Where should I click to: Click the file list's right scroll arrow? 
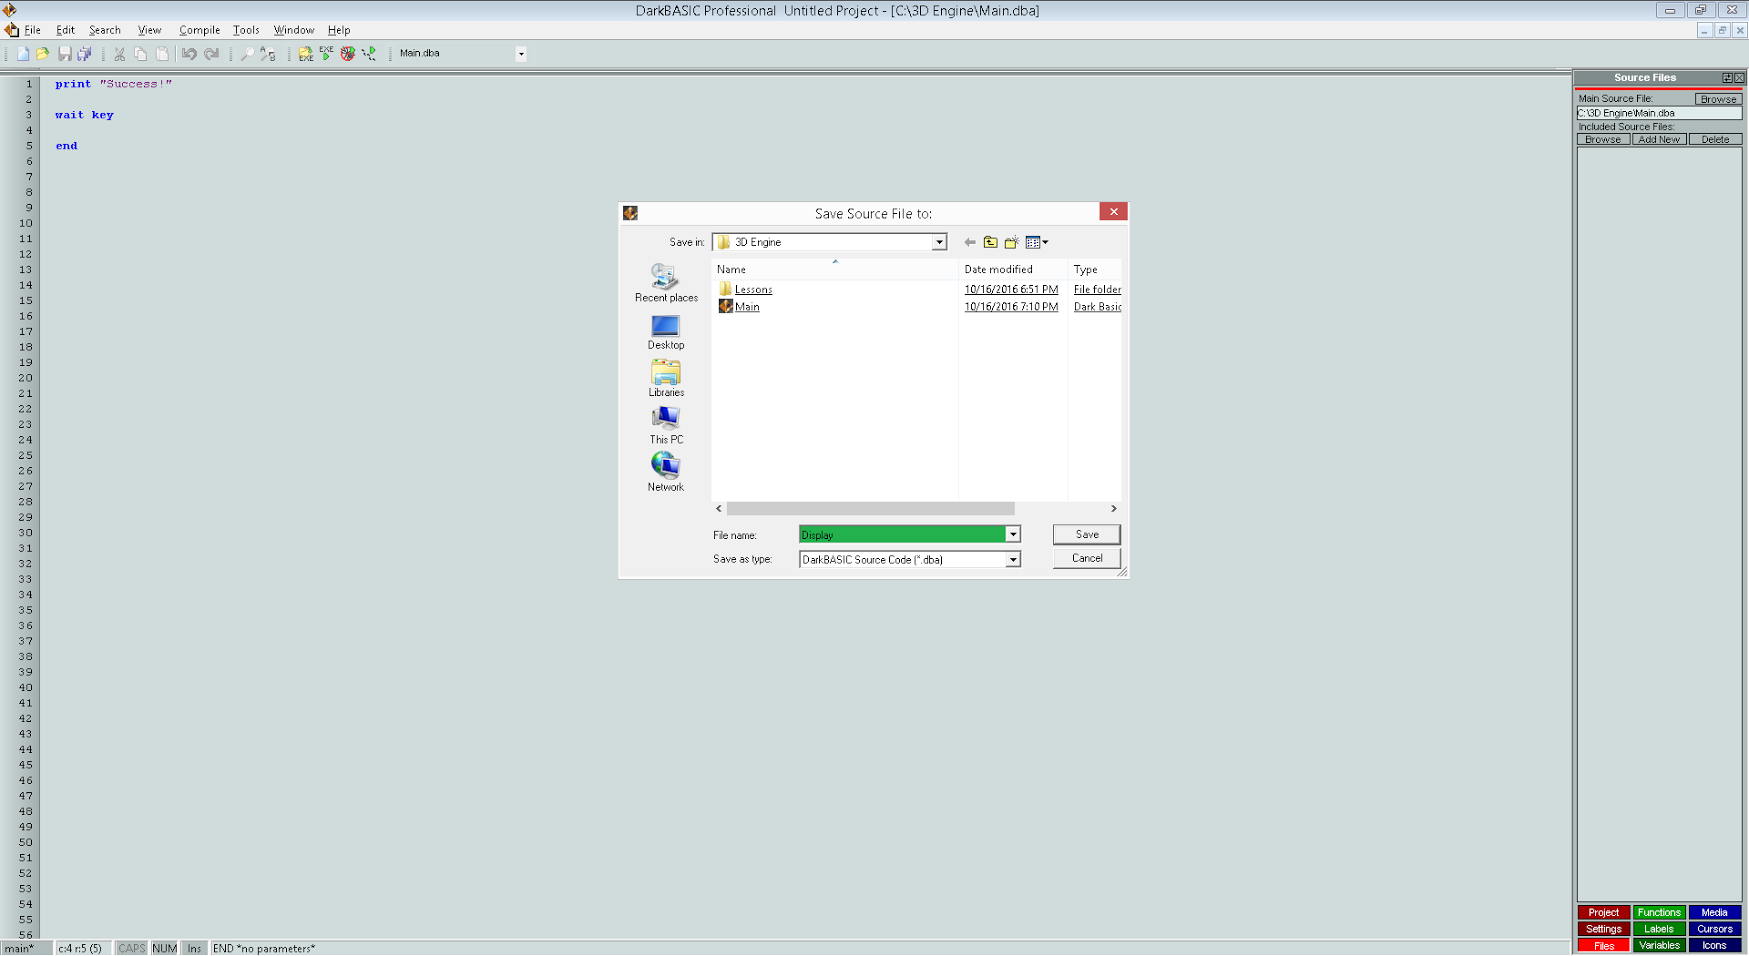(x=1113, y=509)
